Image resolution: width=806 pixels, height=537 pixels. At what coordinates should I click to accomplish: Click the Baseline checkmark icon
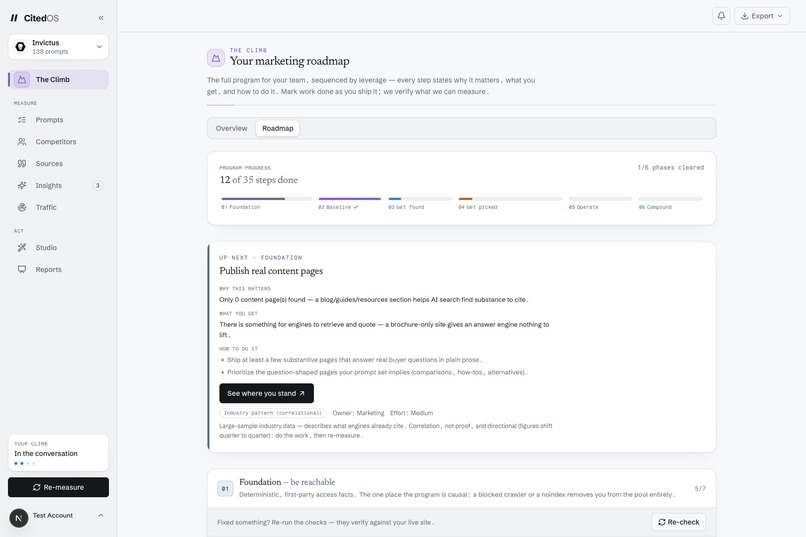click(356, 207)
